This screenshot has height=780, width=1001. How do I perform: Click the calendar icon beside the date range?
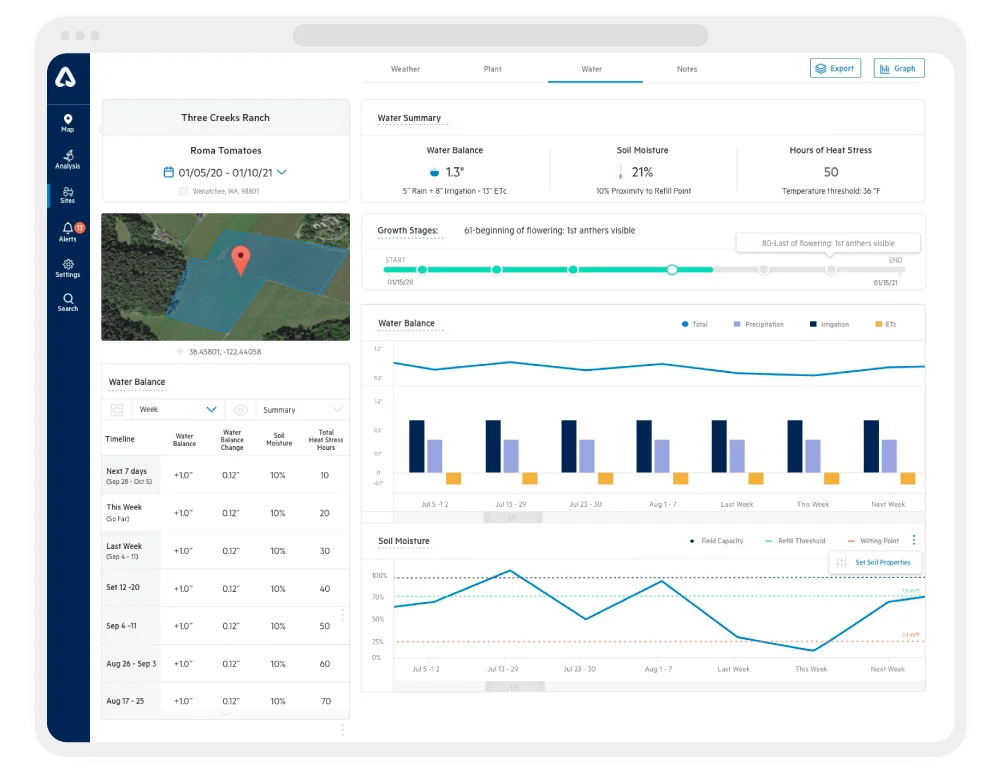(169, 172)
